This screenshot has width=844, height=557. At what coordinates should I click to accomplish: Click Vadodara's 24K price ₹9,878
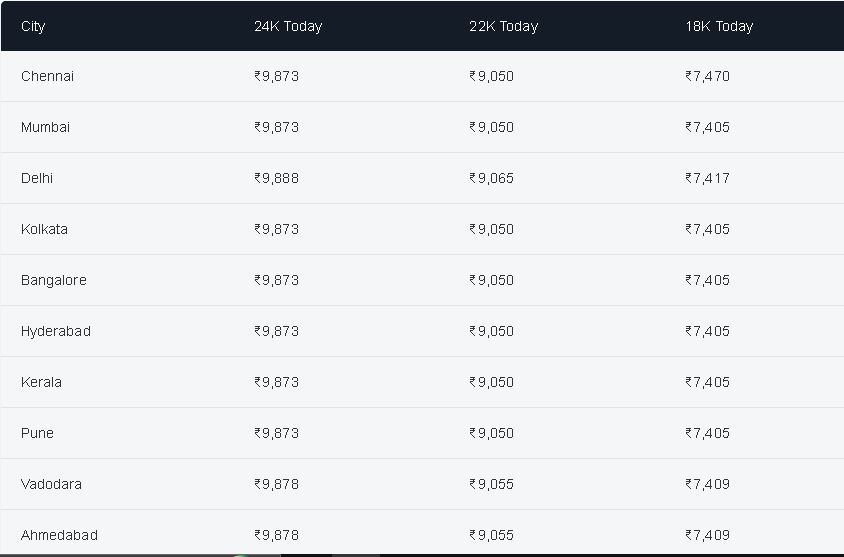click(277, 484)
